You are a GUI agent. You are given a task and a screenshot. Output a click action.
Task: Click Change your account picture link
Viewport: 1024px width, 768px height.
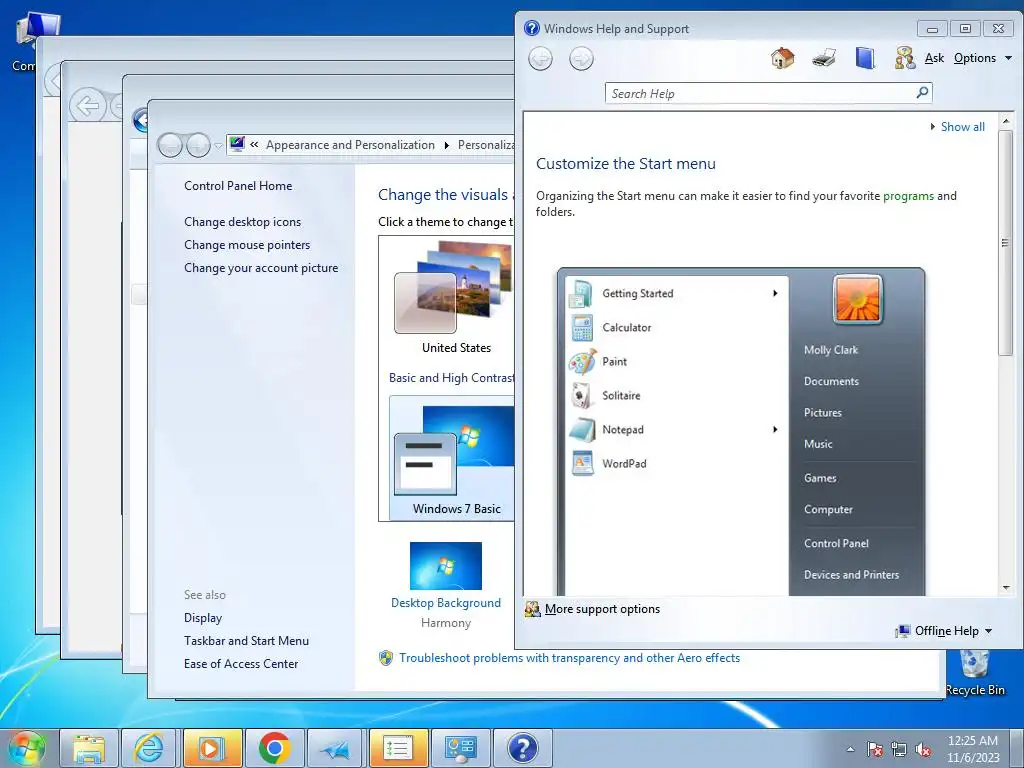261,268
